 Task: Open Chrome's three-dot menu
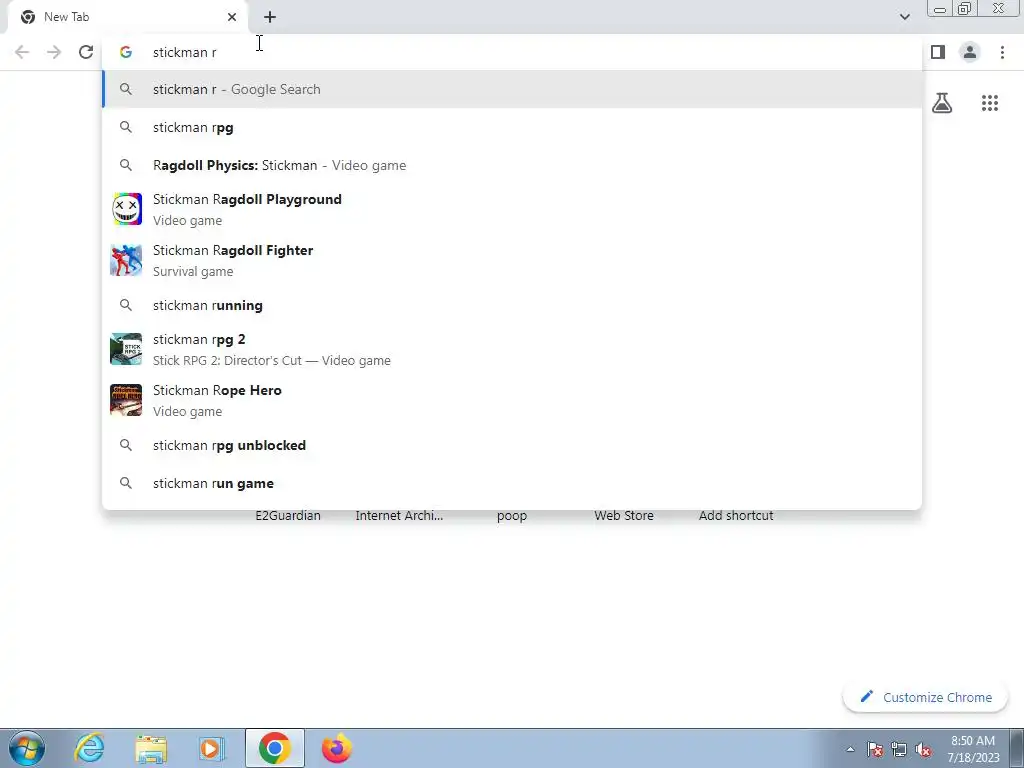1002,52
